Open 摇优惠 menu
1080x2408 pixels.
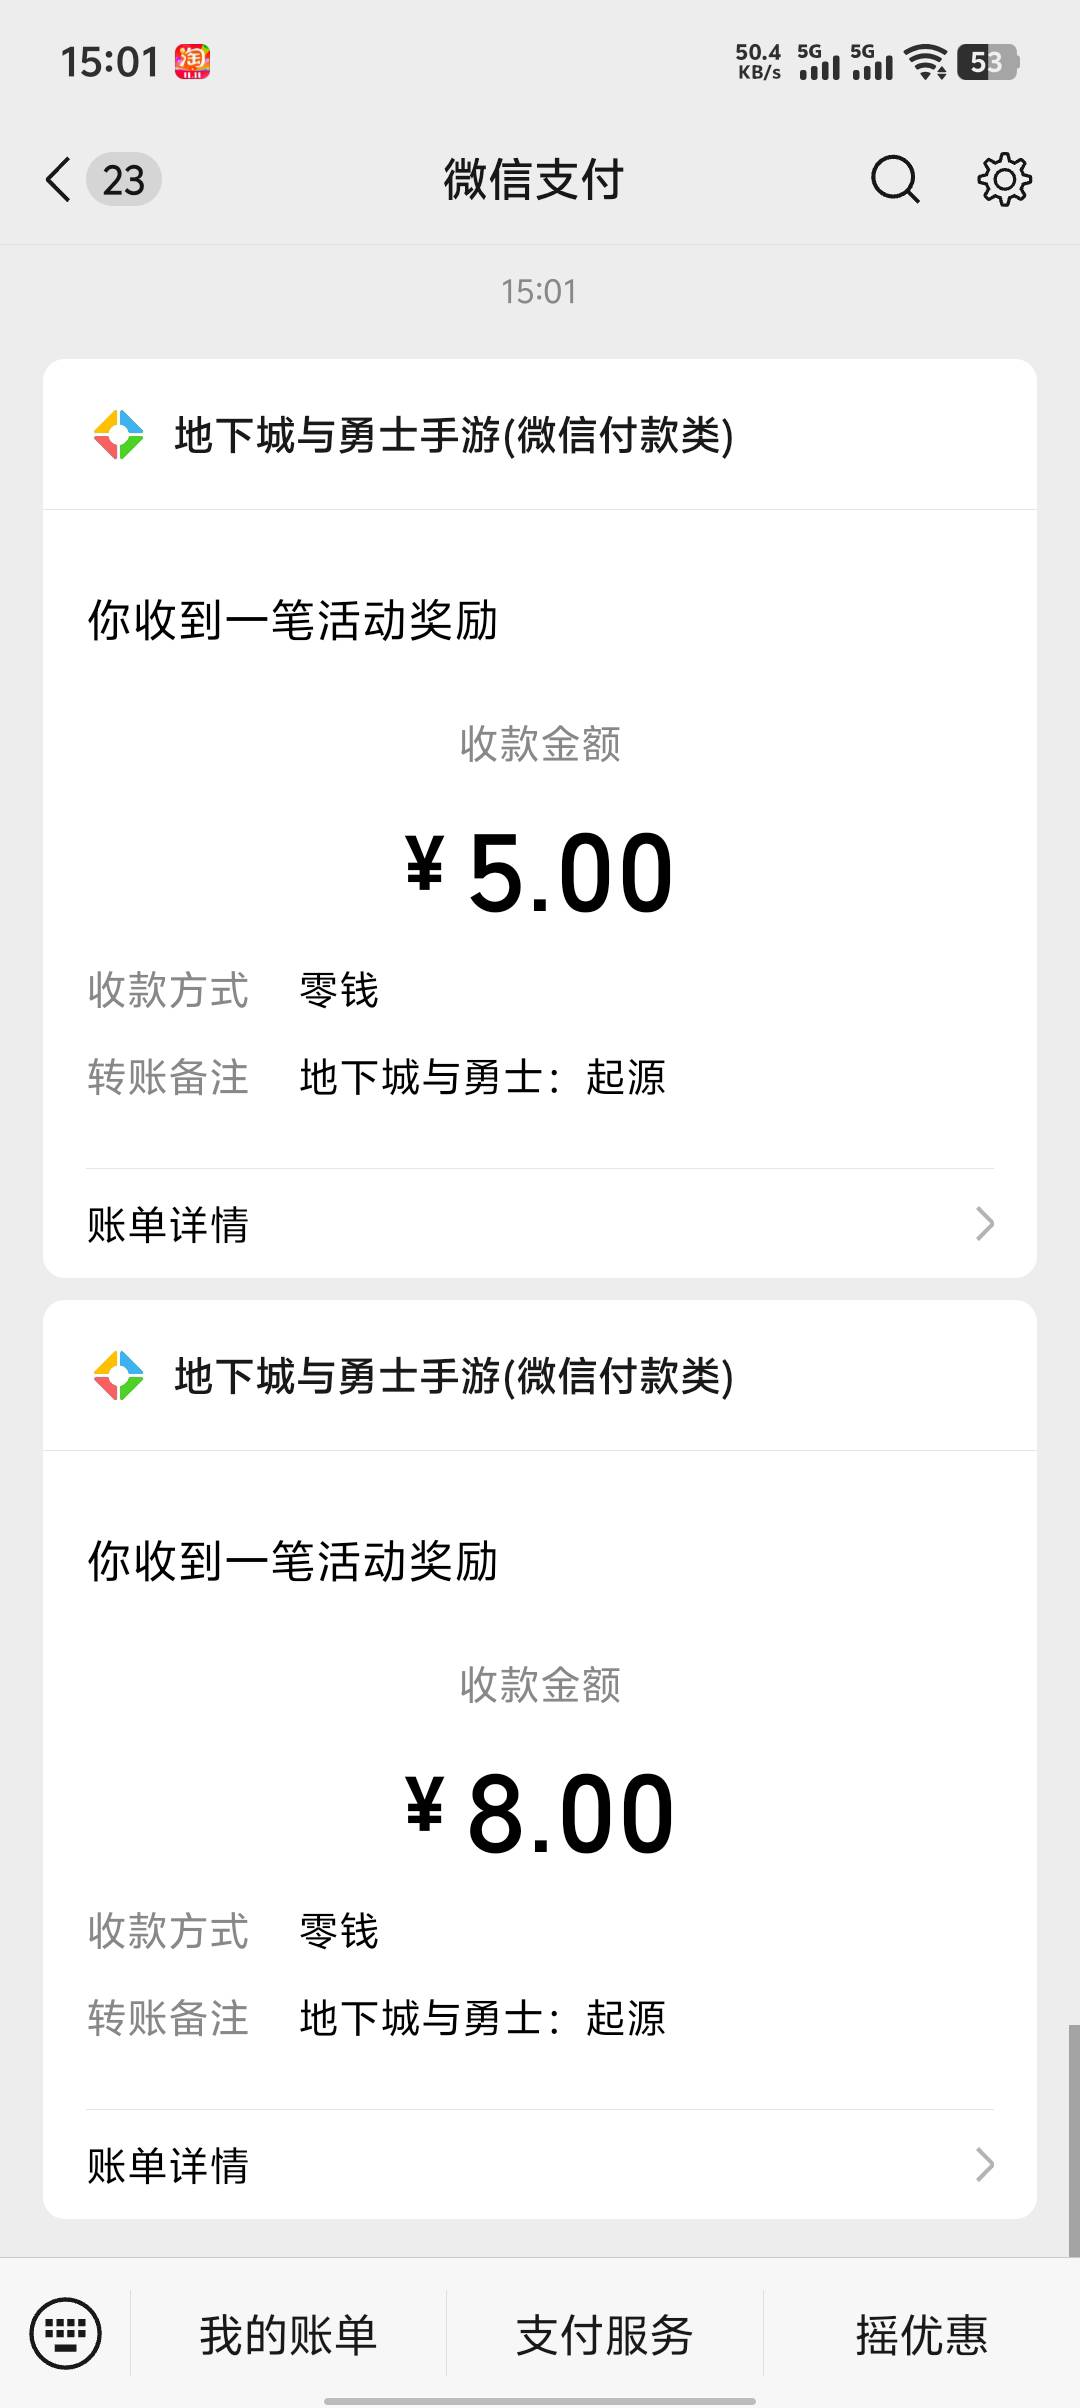pos(921,2335)
